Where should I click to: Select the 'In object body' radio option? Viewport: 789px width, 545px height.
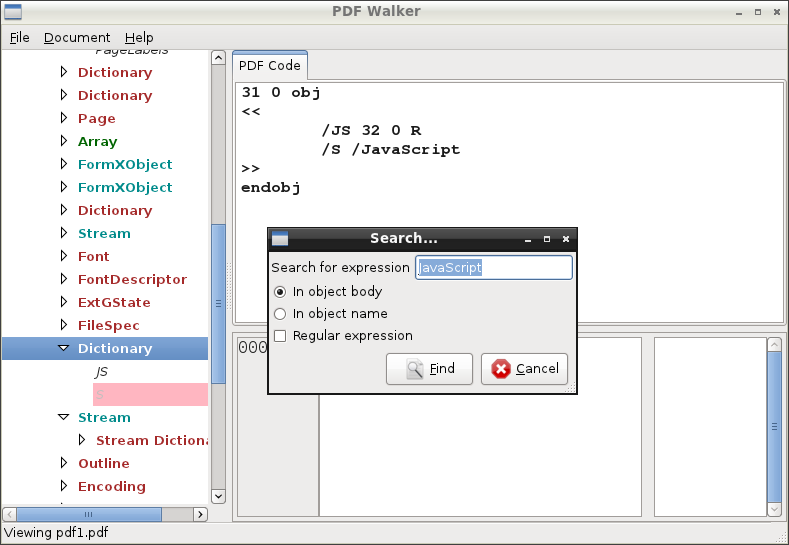point(280,292)
